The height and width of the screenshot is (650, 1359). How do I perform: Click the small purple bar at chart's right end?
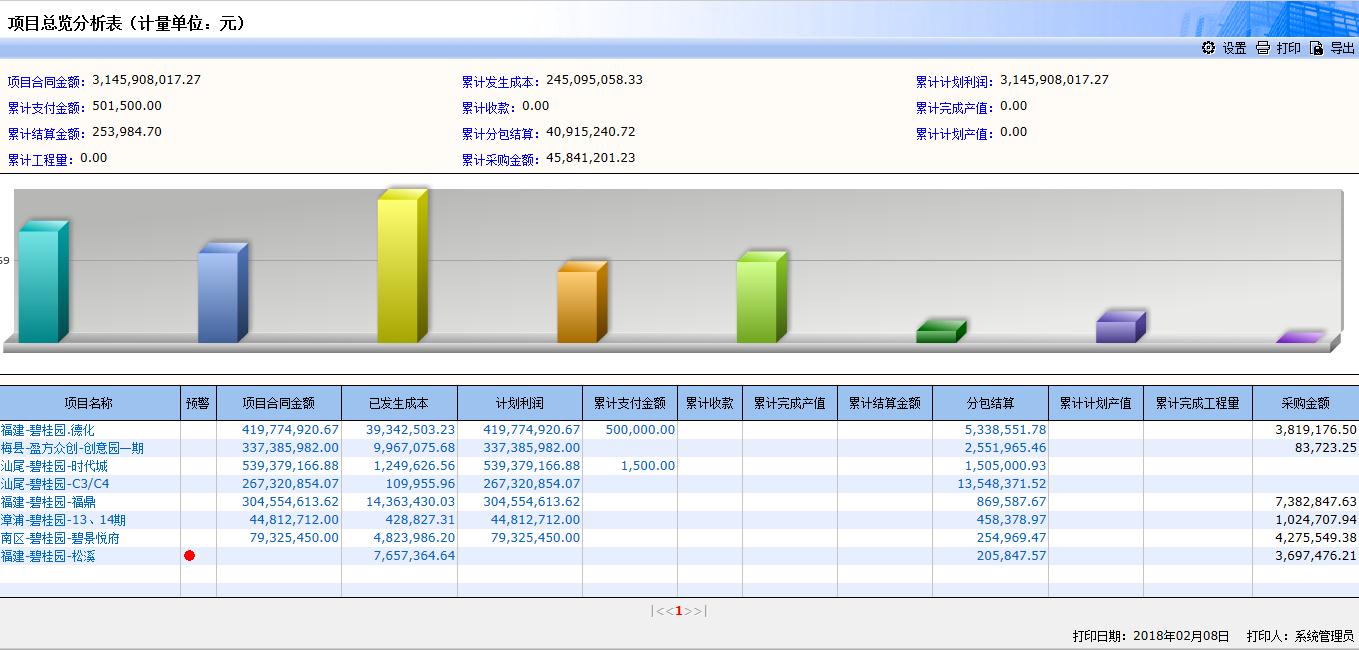[1298, 338]
